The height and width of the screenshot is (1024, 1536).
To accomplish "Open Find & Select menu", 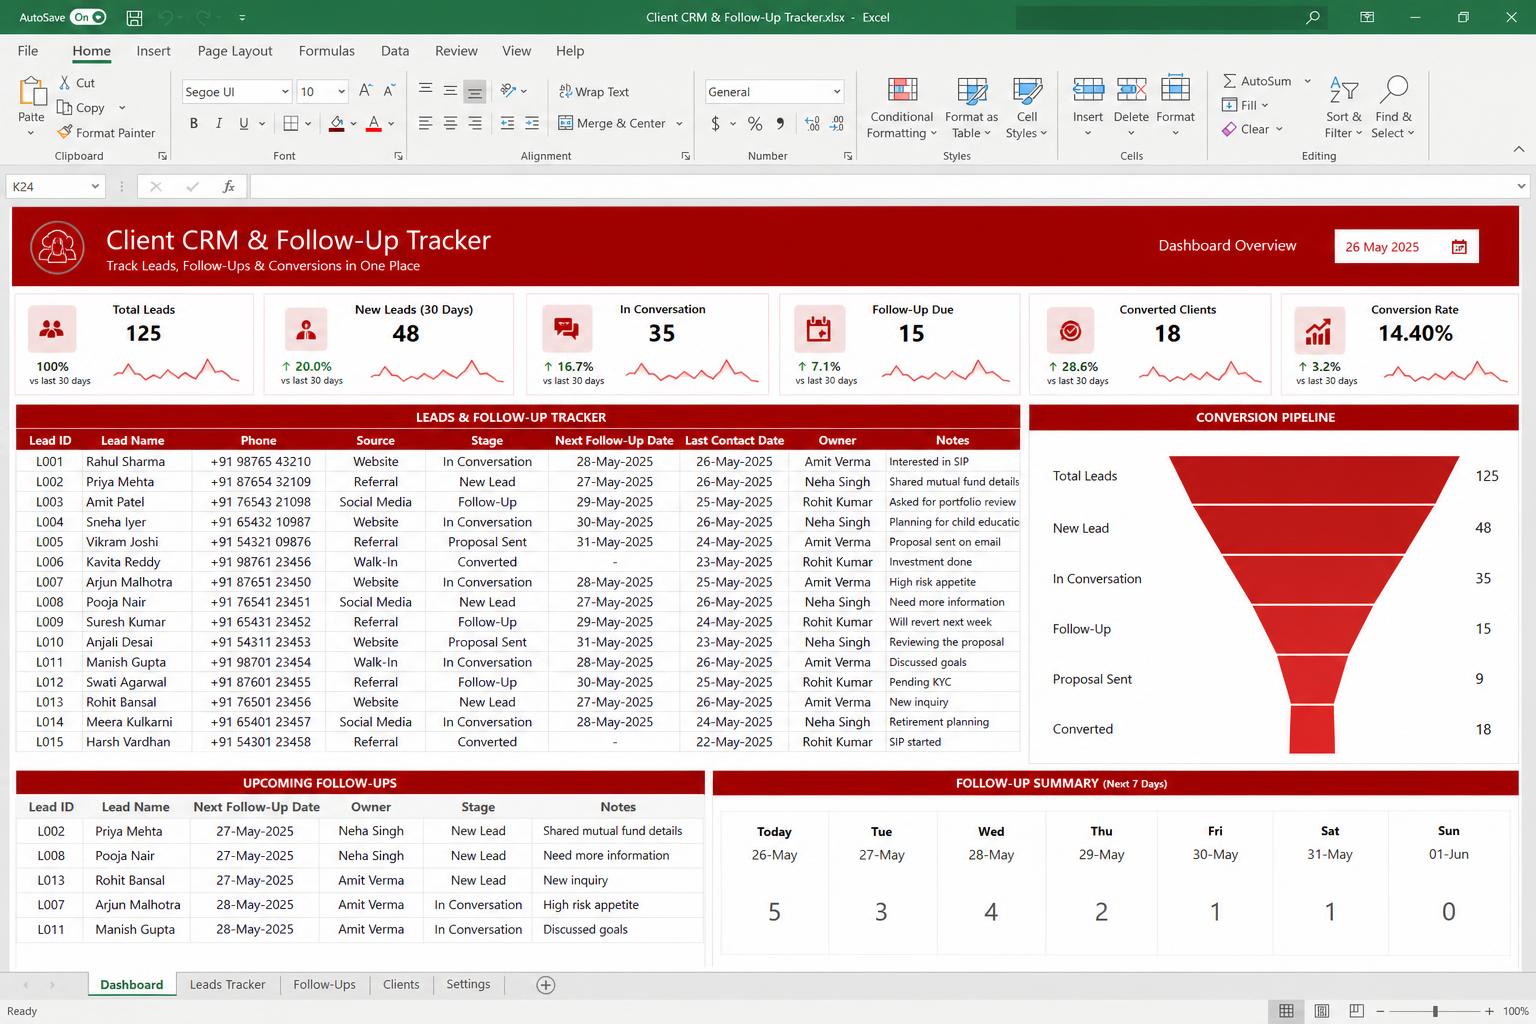I will 1393,108.
